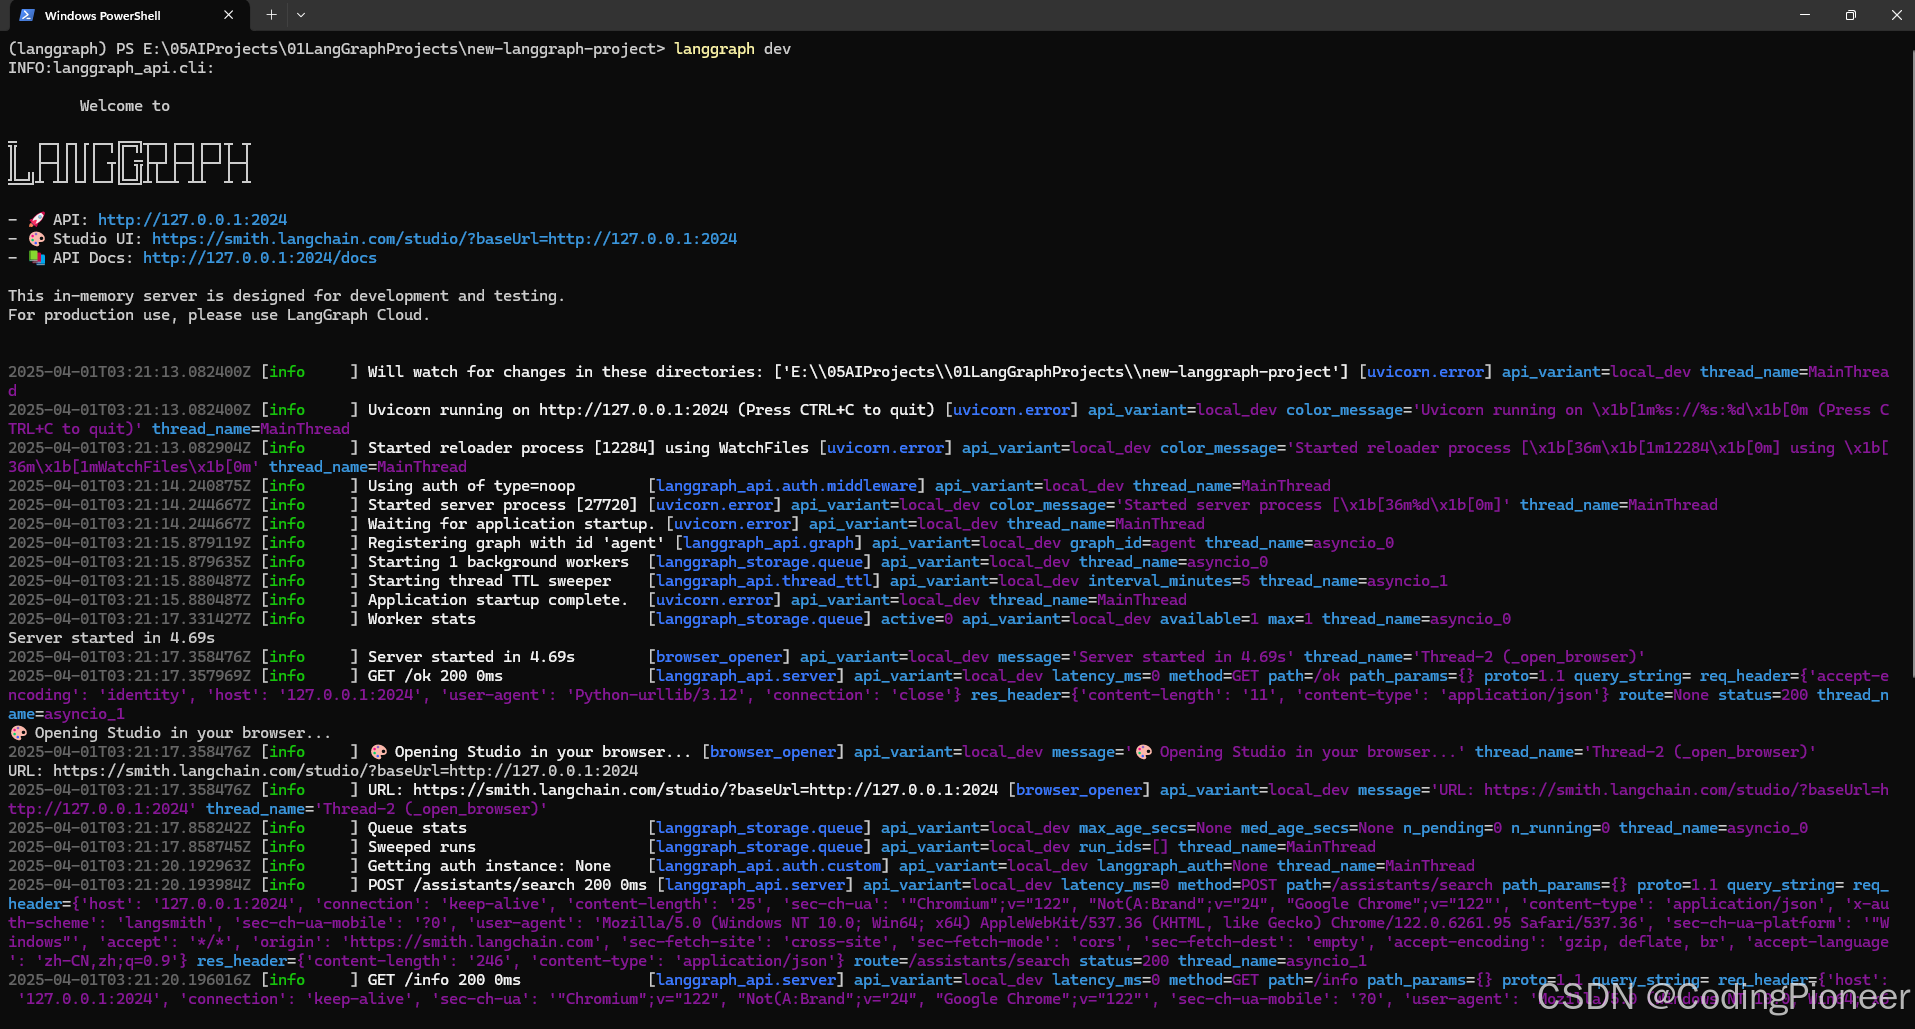This screenshot has height=1029, width=1915.
Task: Click 'route=/assistants/search' value
Action: click(961, 961)
